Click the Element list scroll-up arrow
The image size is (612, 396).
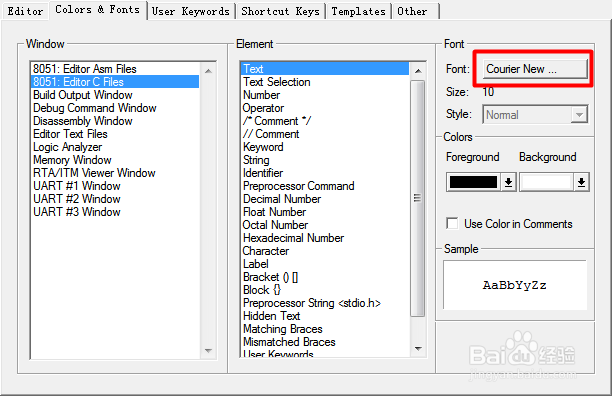click(418, 71)
